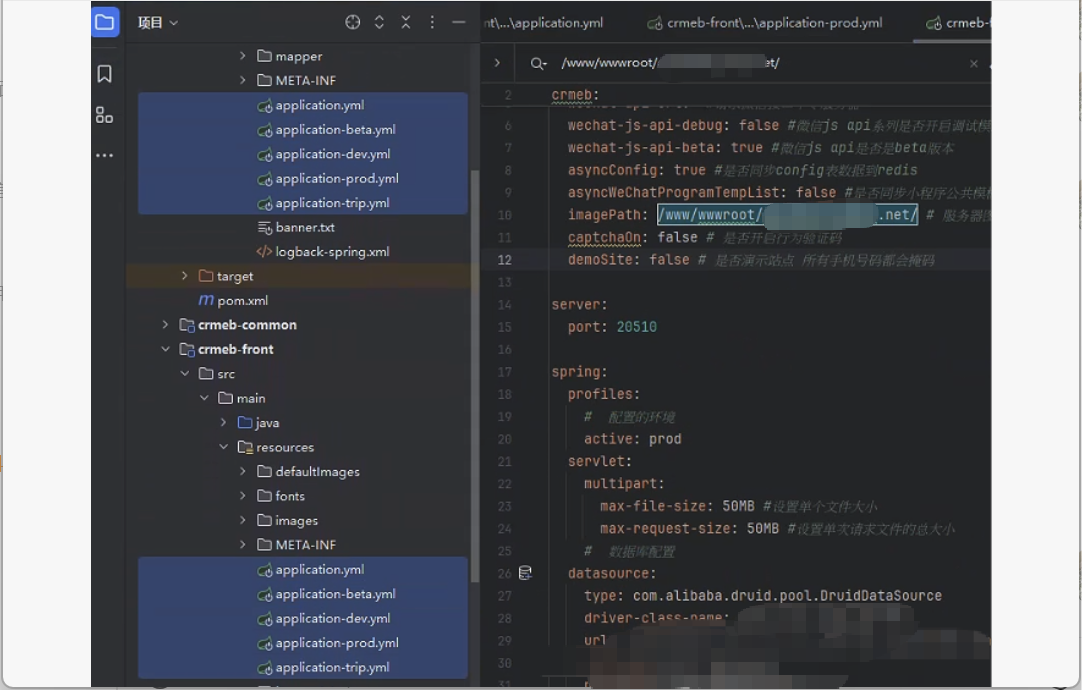Click the DruidDataSource type line
Viewport: 1082px width, 690px height.
coord(763,595)
